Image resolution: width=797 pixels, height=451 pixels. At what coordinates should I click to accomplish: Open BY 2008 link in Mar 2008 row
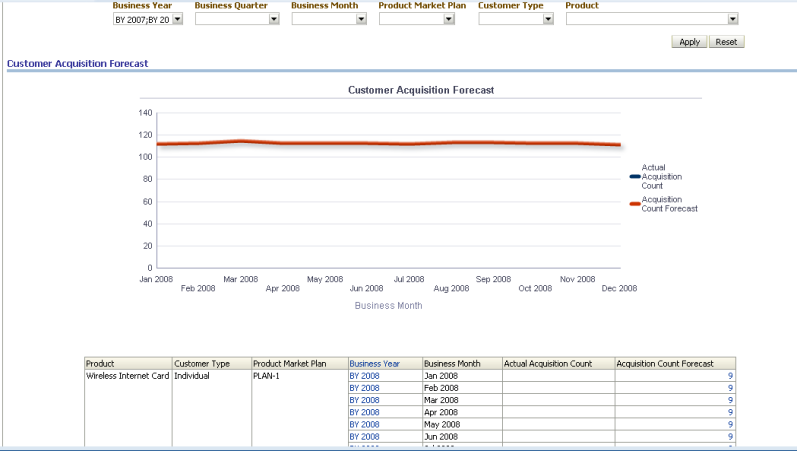(x=364, y=400)
